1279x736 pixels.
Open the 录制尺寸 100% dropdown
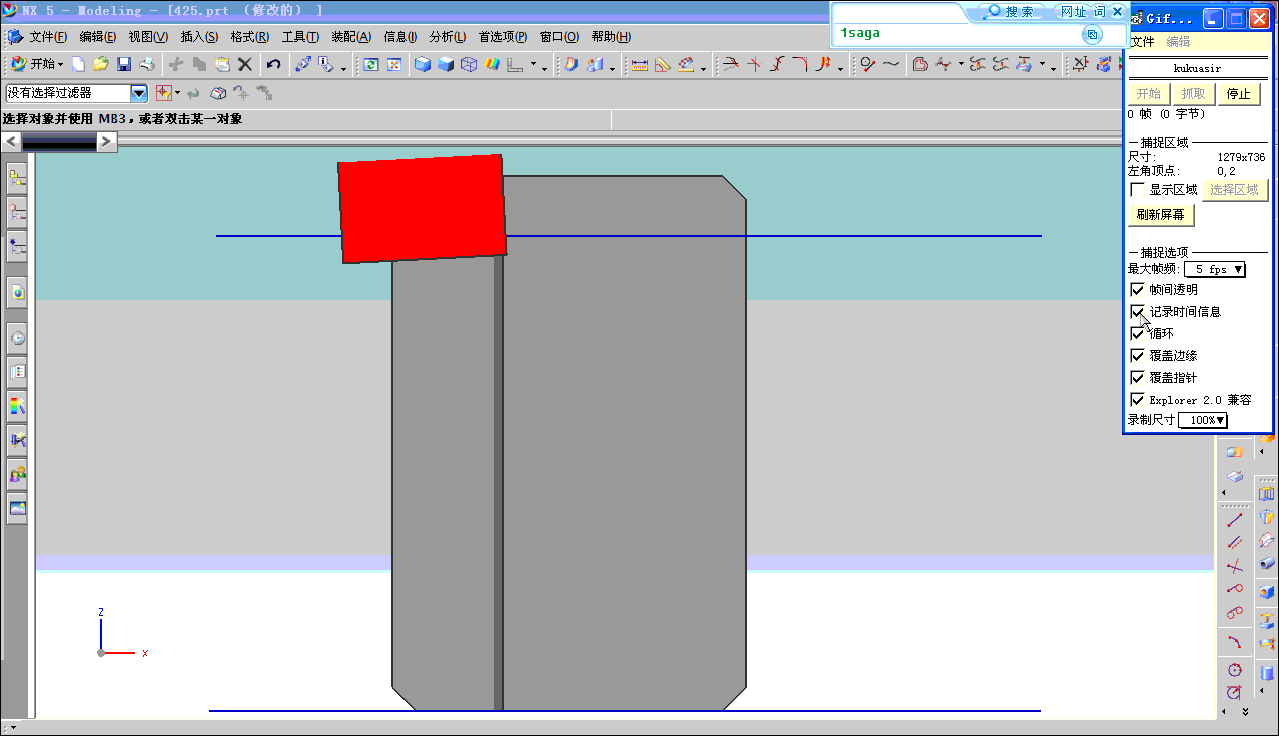coord(1203,420)
